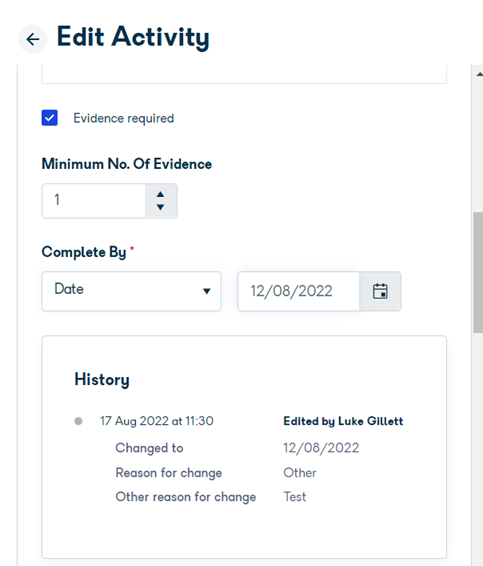The height and width of the screenshot is (566, 483).
Task: Go back using the arrow button
Action: (33, 39)
